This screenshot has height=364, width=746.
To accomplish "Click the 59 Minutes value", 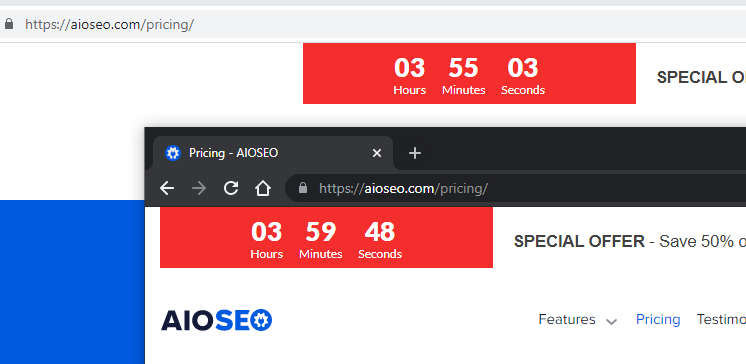I will 321,232.
